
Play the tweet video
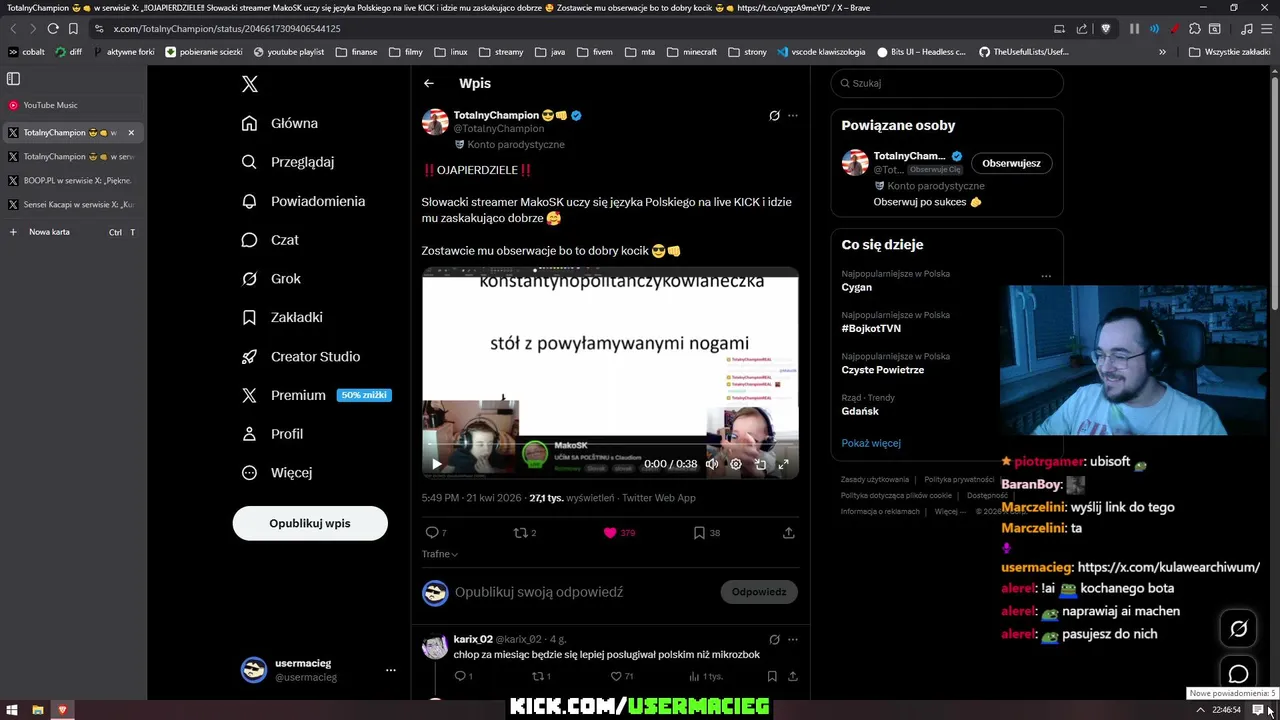click(436, 464)
